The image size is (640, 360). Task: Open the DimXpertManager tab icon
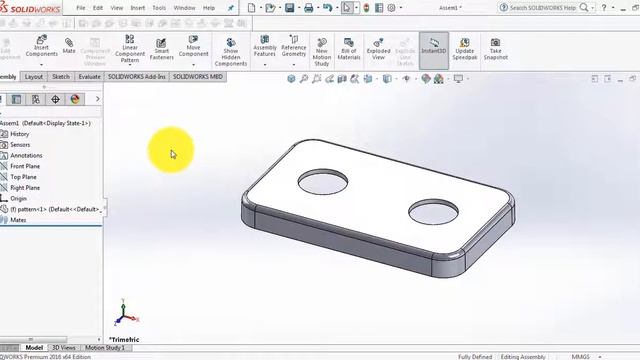coord(56,99)
